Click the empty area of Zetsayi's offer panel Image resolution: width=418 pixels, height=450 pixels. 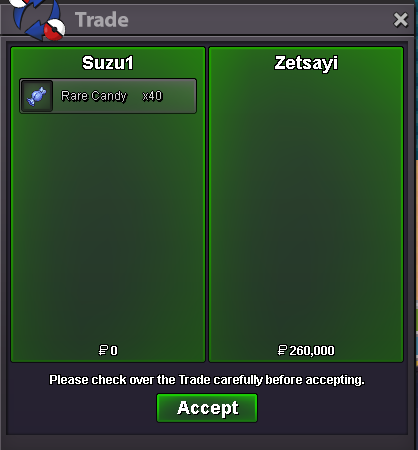tap(306, 207)
